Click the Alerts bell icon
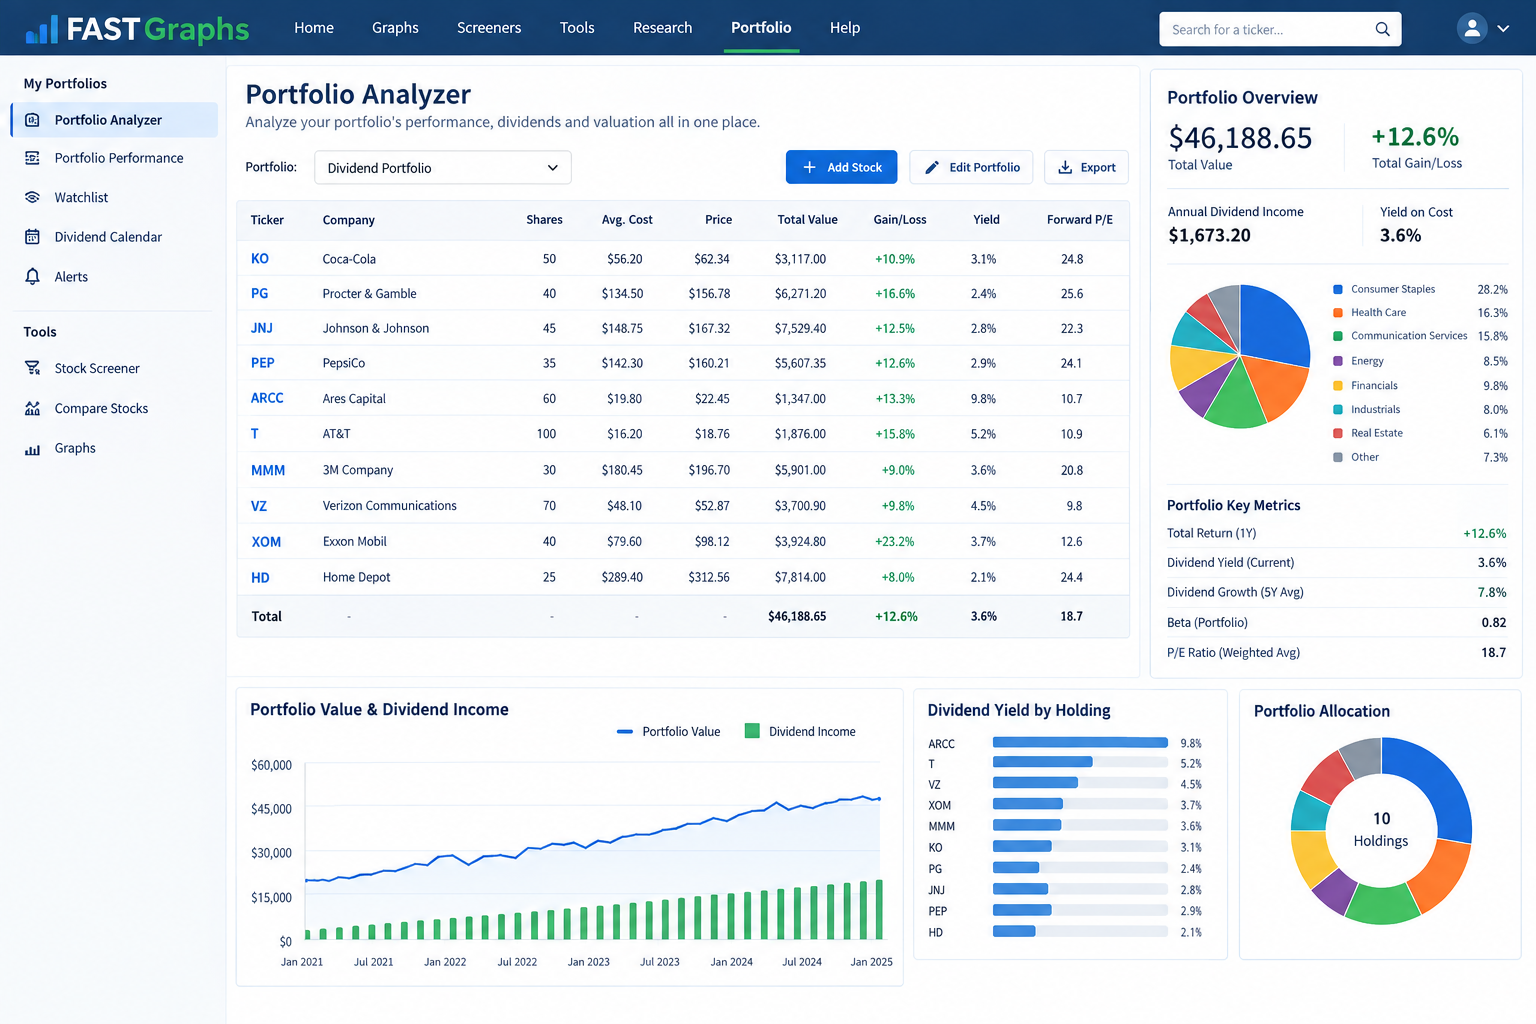Image resolution: width=1536 pixels, height=1024 pixels. tap(32, 276)
